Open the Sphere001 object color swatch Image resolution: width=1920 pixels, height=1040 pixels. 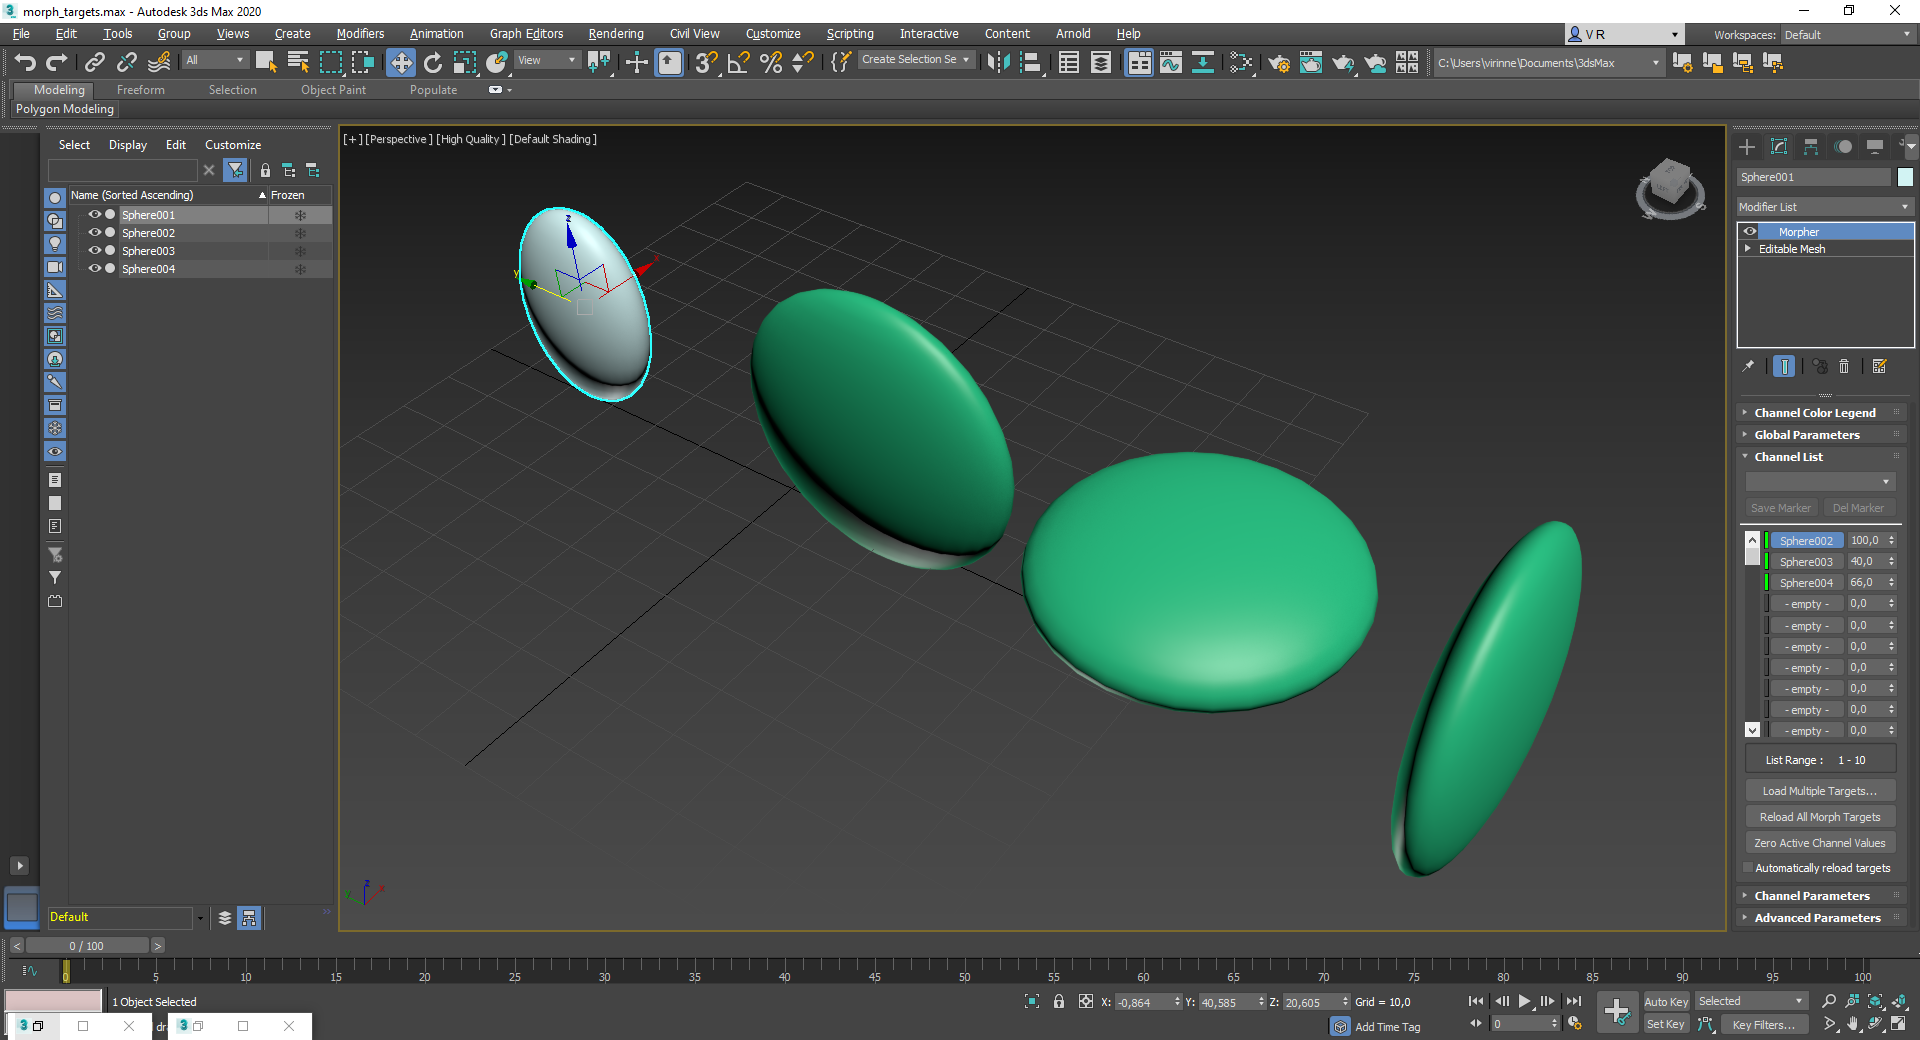[1905, 177]
